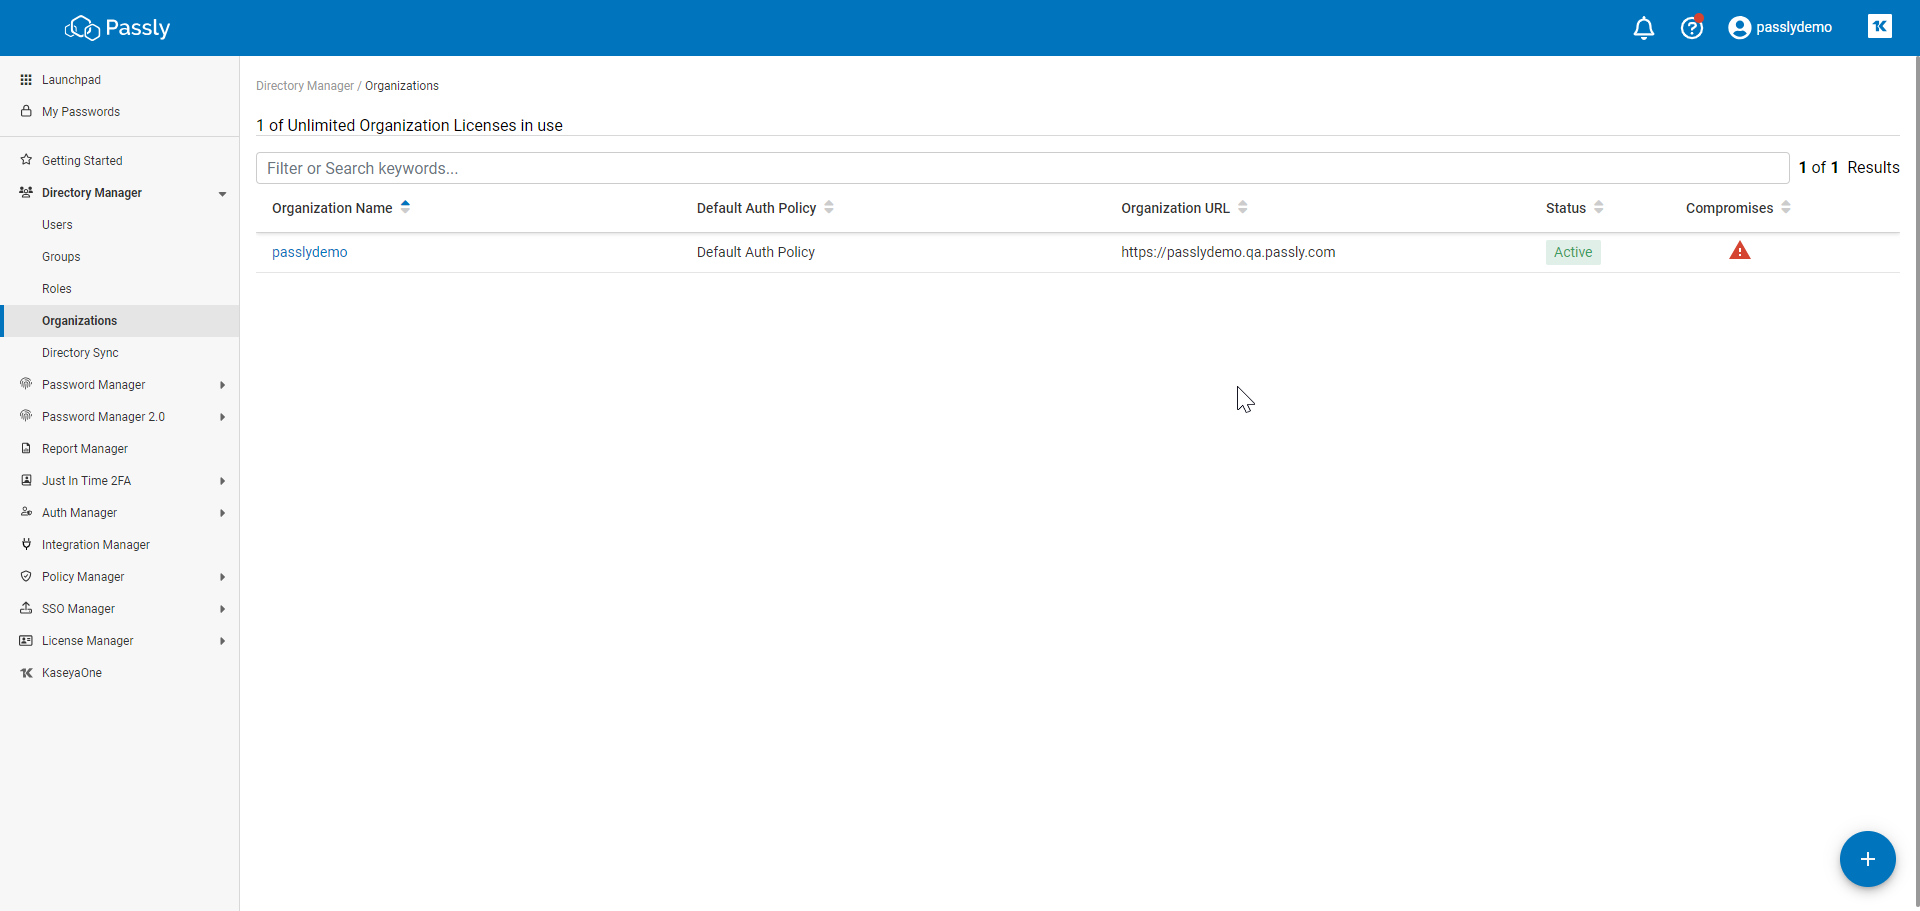This screenshot has height=911, width=1920.
Task: Select Organizations in the sidebar
Action: [x=120, y=321]
